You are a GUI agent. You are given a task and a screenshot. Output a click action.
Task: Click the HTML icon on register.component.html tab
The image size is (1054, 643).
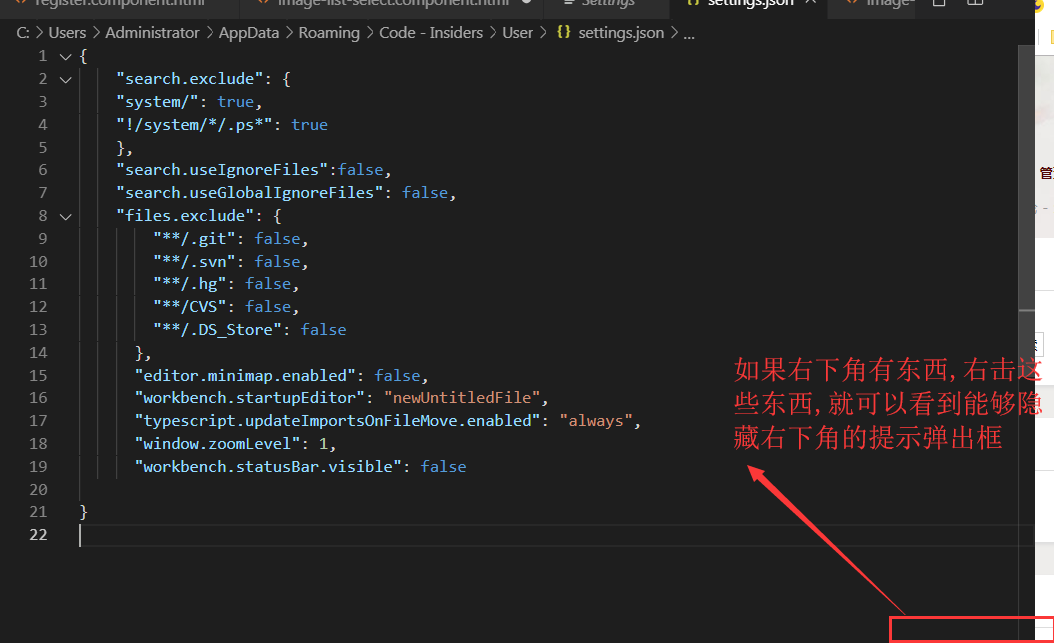click(20, 3)
